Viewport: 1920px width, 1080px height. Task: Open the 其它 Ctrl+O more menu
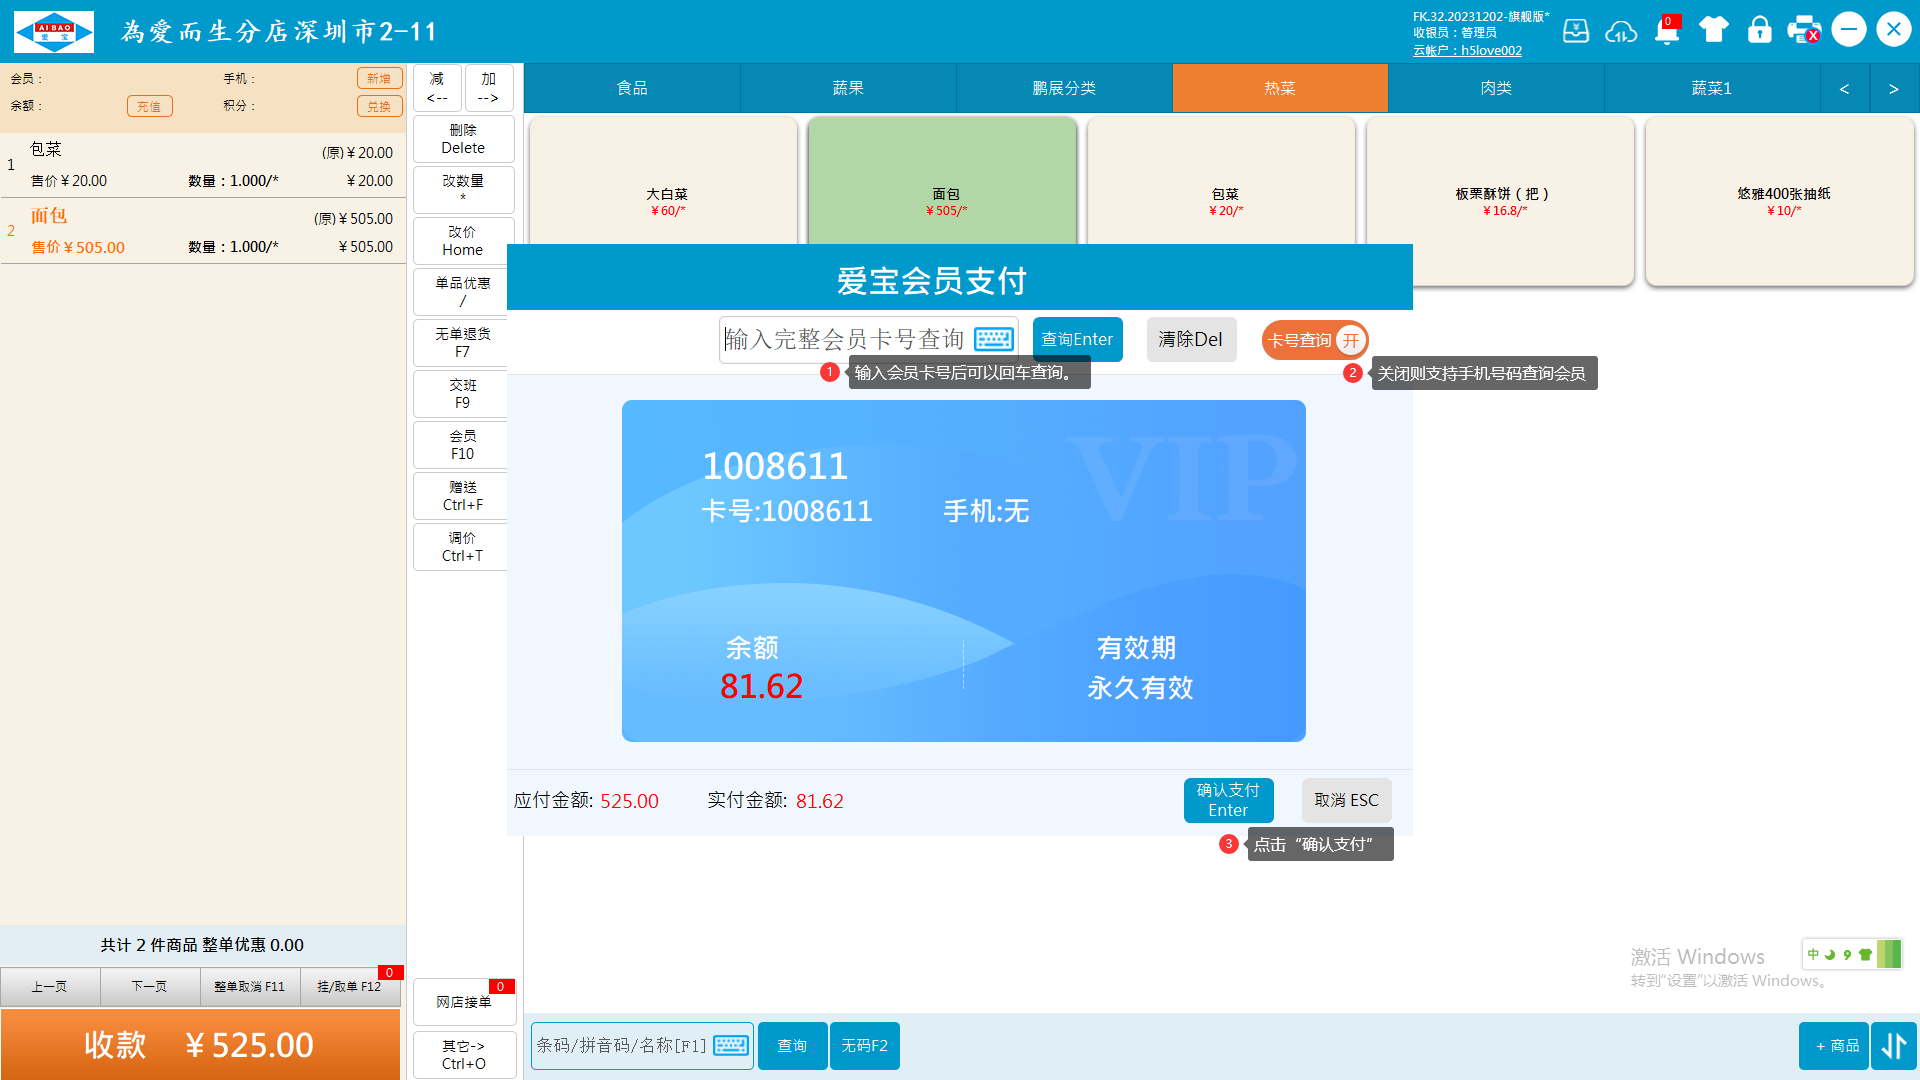click(464, 1055)
